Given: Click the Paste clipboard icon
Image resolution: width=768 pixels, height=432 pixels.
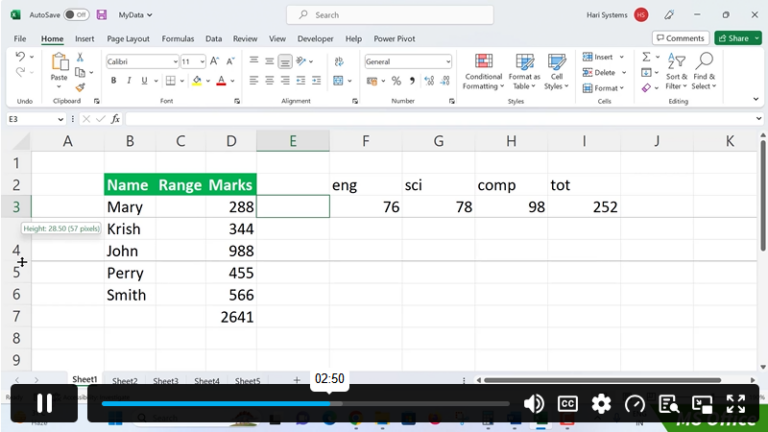Looking at the screenshot, I should [x=59, y=62].
